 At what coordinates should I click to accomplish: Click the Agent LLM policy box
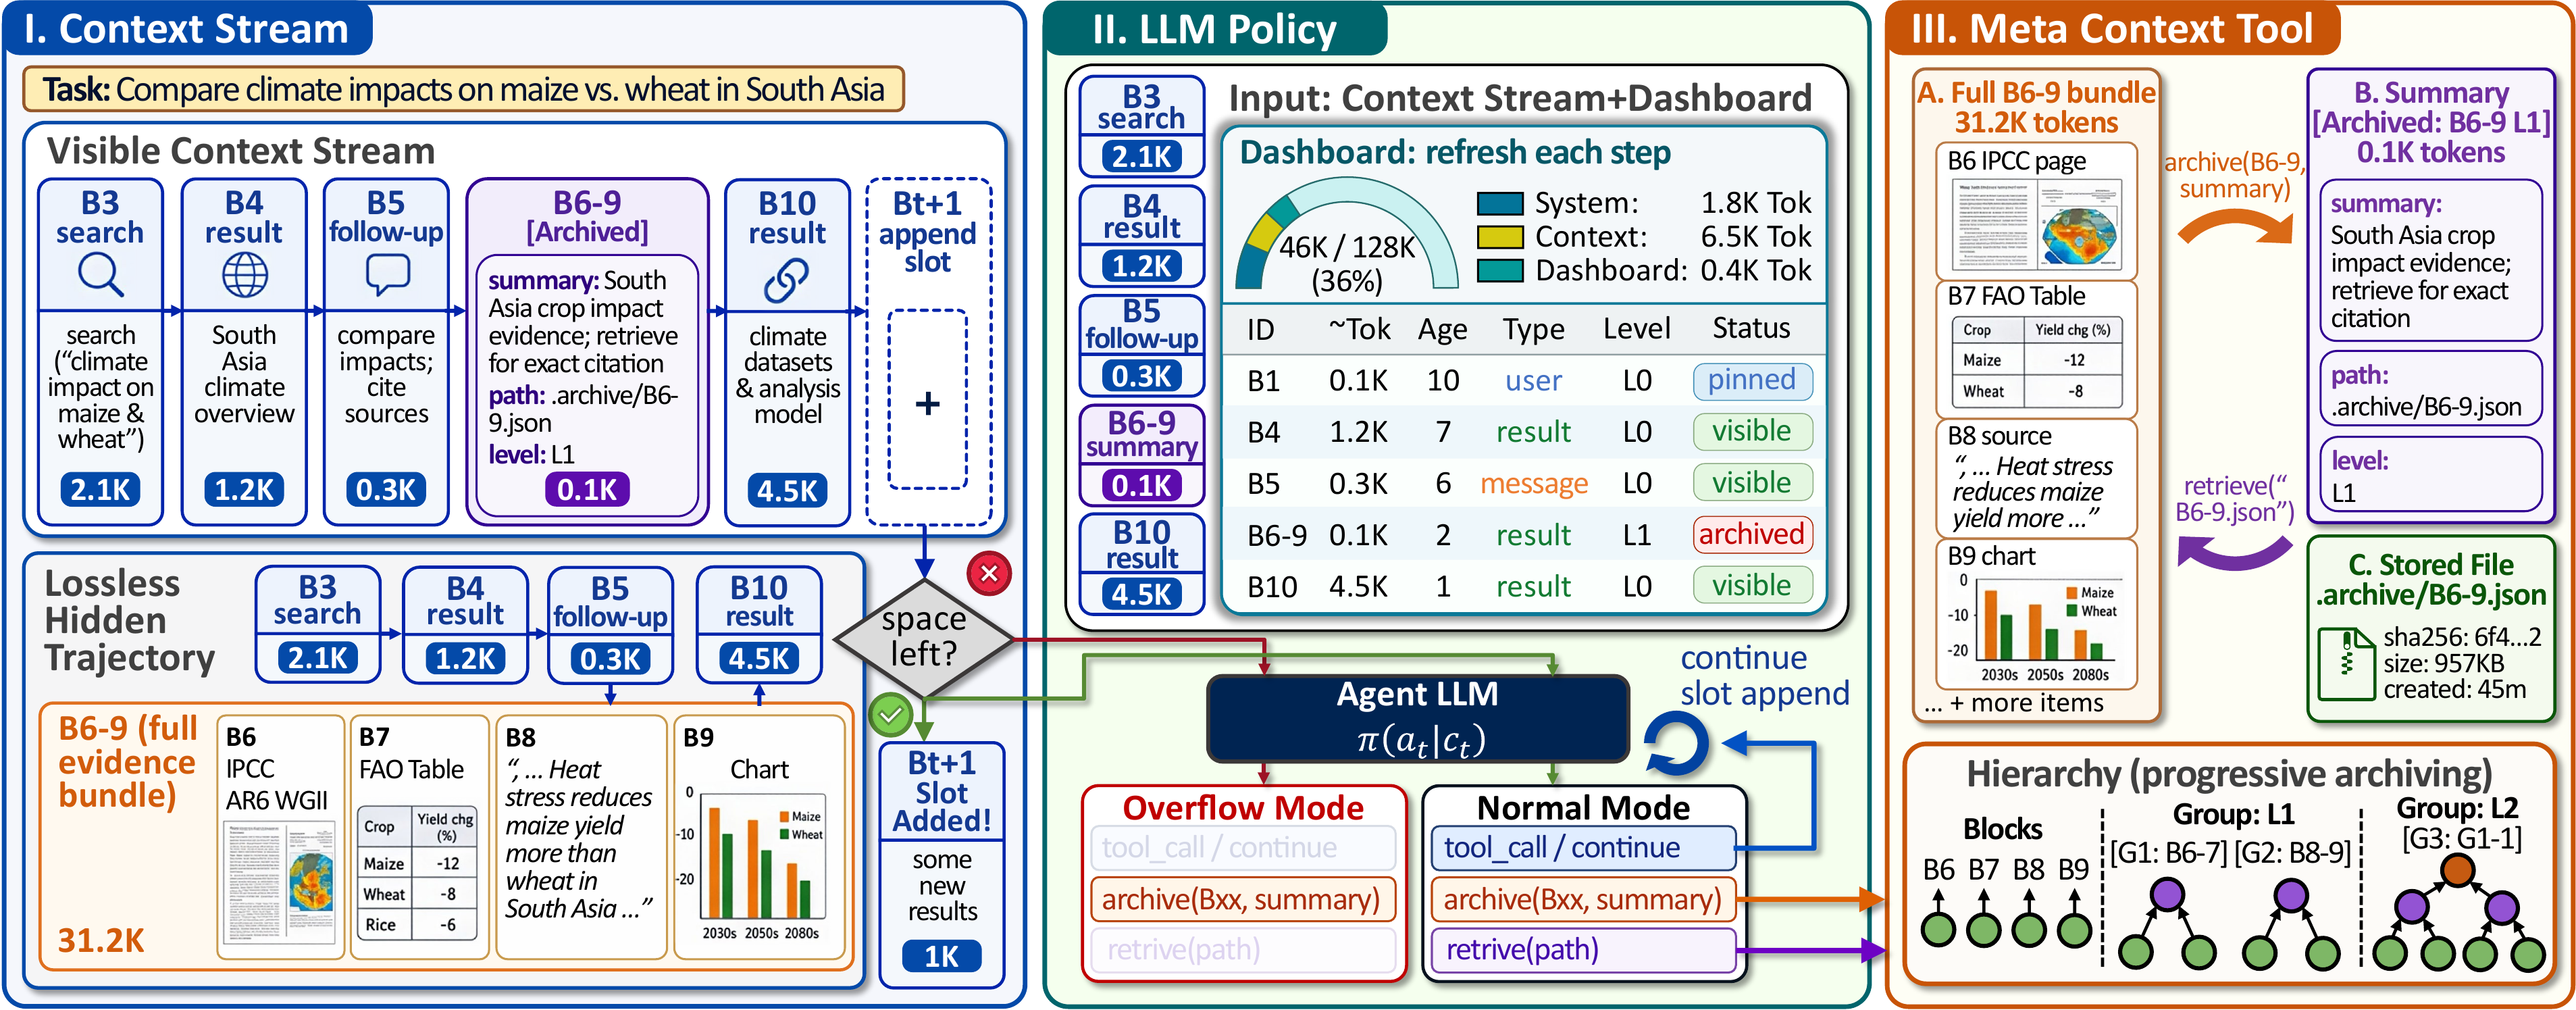click(1417, 718)
